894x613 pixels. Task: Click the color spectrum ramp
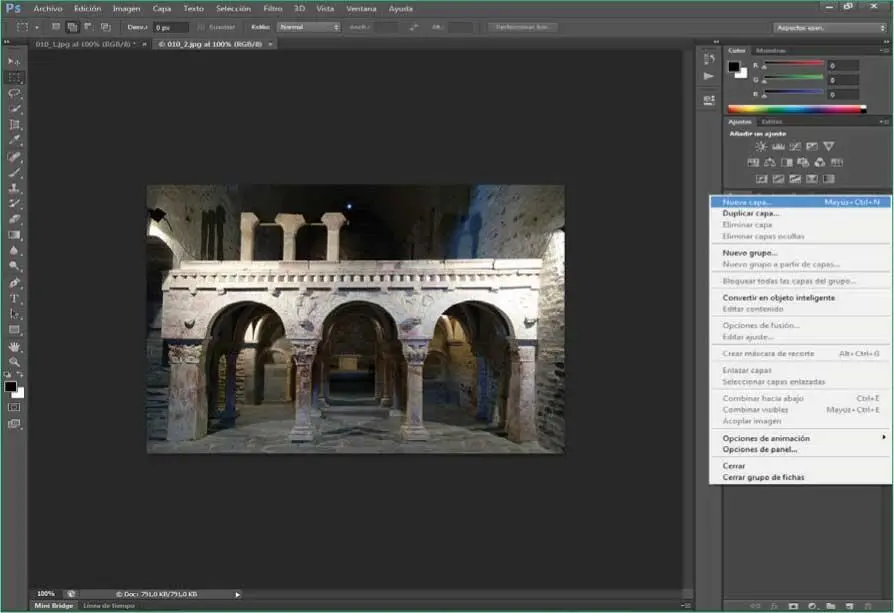pyautogui.click(x=796, y=108)
